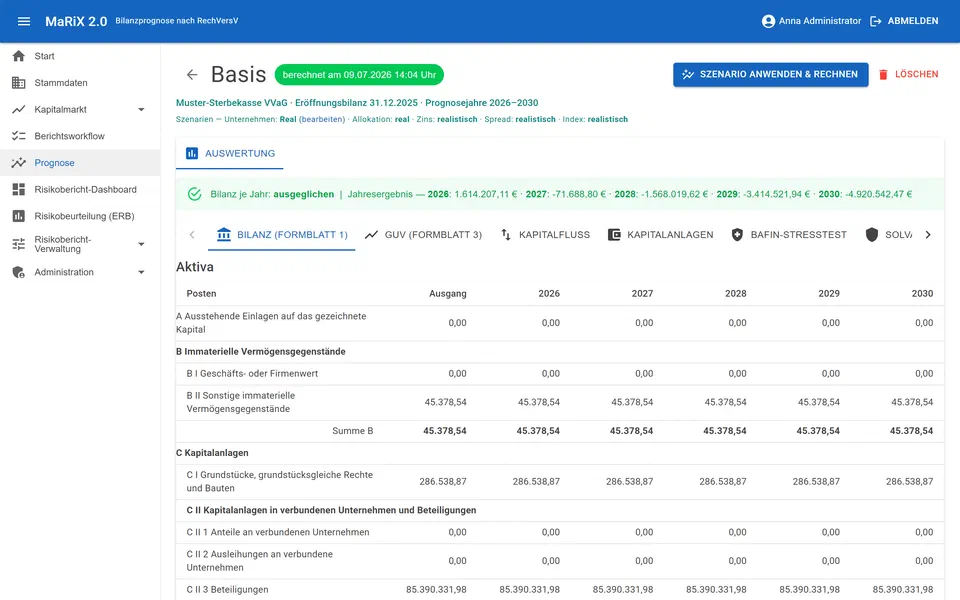Click the C Kapitalanlagen section heading
The image size is (960, 600).
212,453
